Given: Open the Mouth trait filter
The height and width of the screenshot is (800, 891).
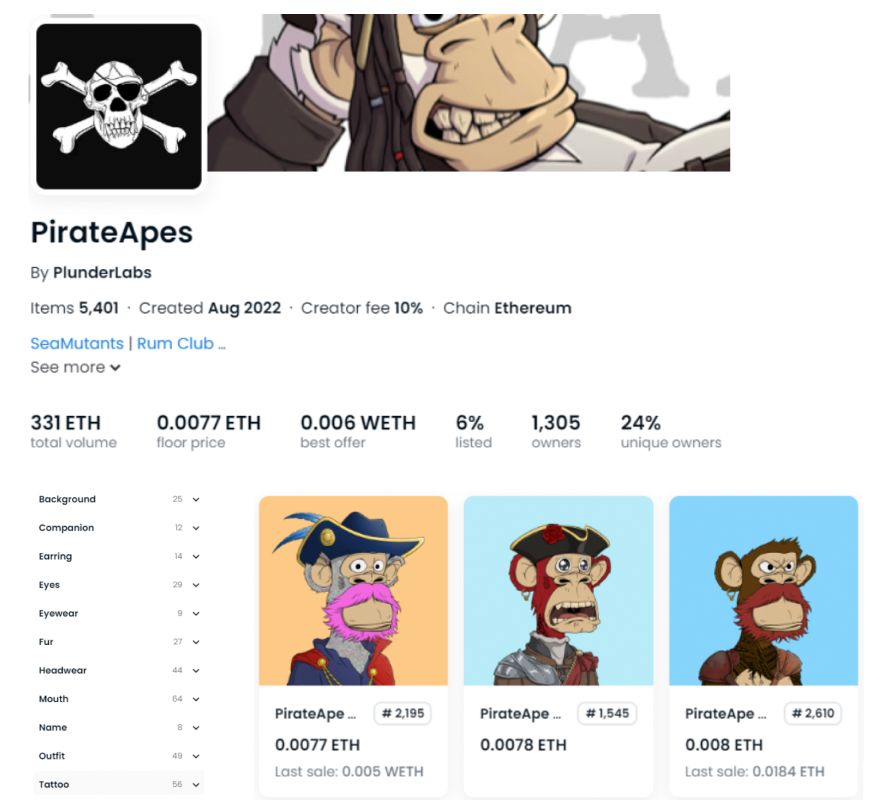Looking at the screenshot, I should coord(118,699).
